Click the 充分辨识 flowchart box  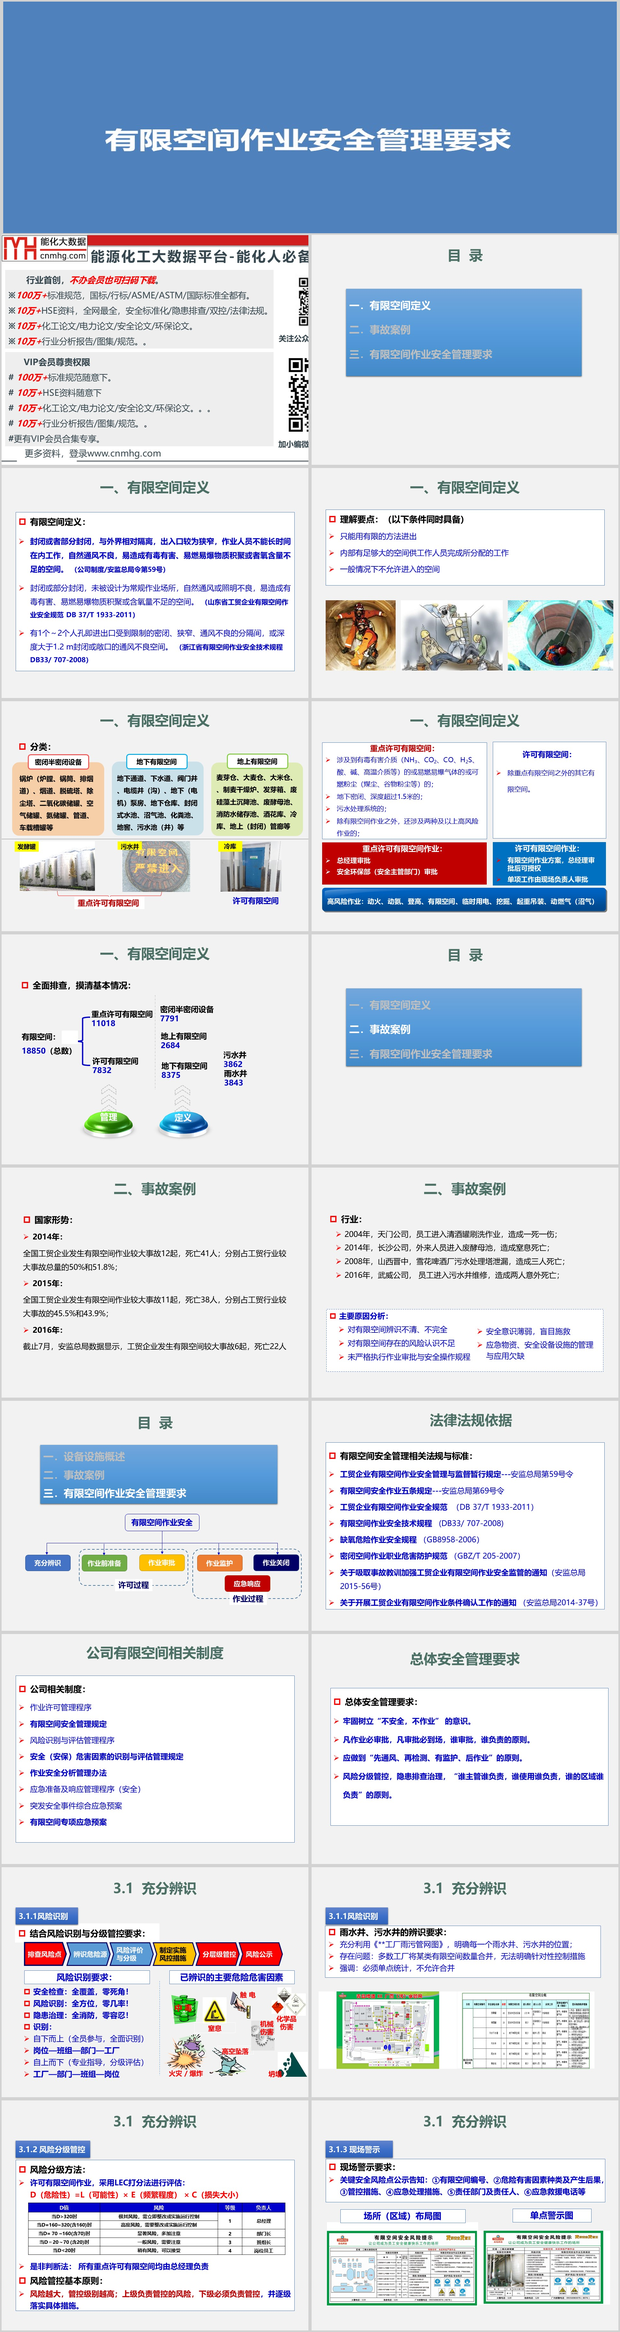pos(48,1563)
